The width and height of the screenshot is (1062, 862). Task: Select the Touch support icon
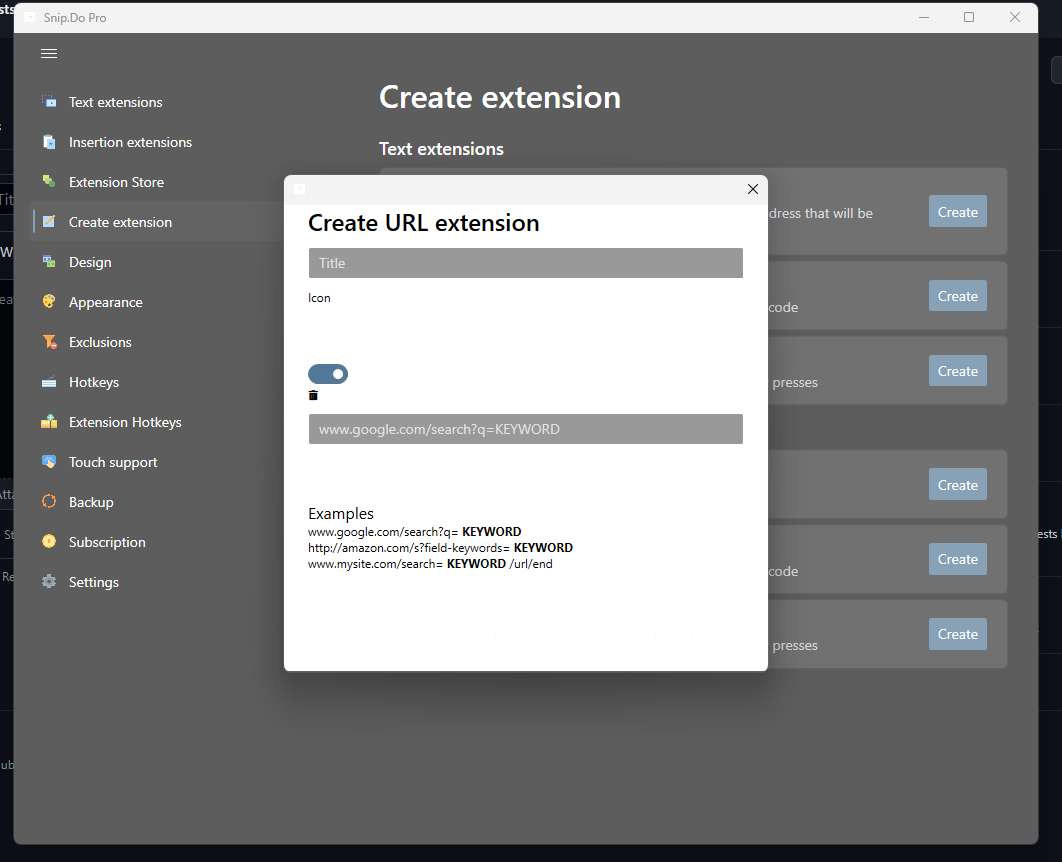48,461
